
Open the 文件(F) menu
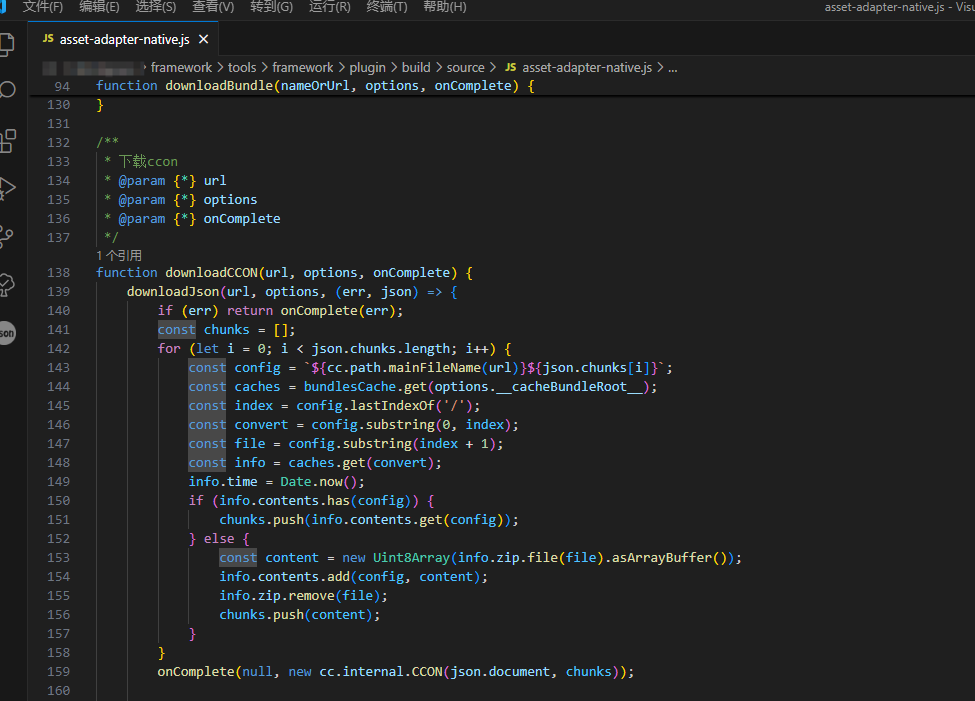tap(42, 7)
